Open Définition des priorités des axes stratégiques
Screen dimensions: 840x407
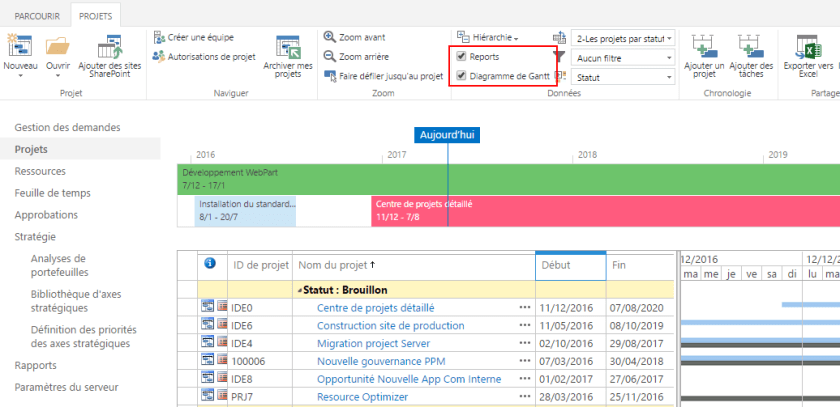(x=84, y=337)
